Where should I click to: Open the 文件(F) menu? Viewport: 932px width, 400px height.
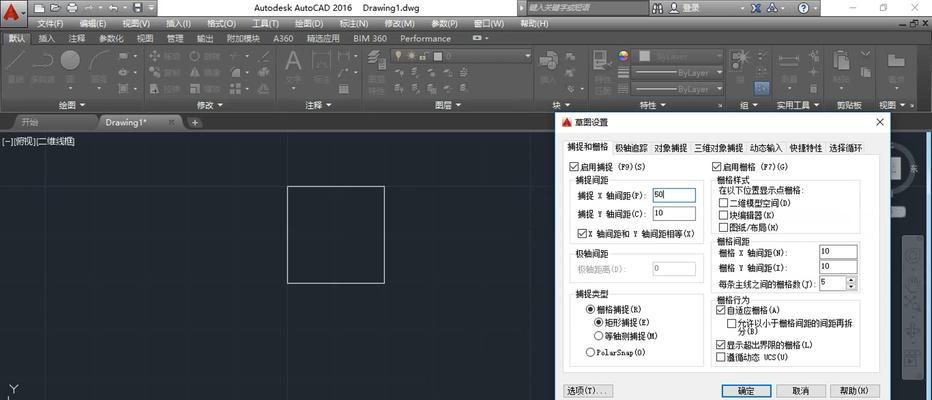[x=51, y=24]
